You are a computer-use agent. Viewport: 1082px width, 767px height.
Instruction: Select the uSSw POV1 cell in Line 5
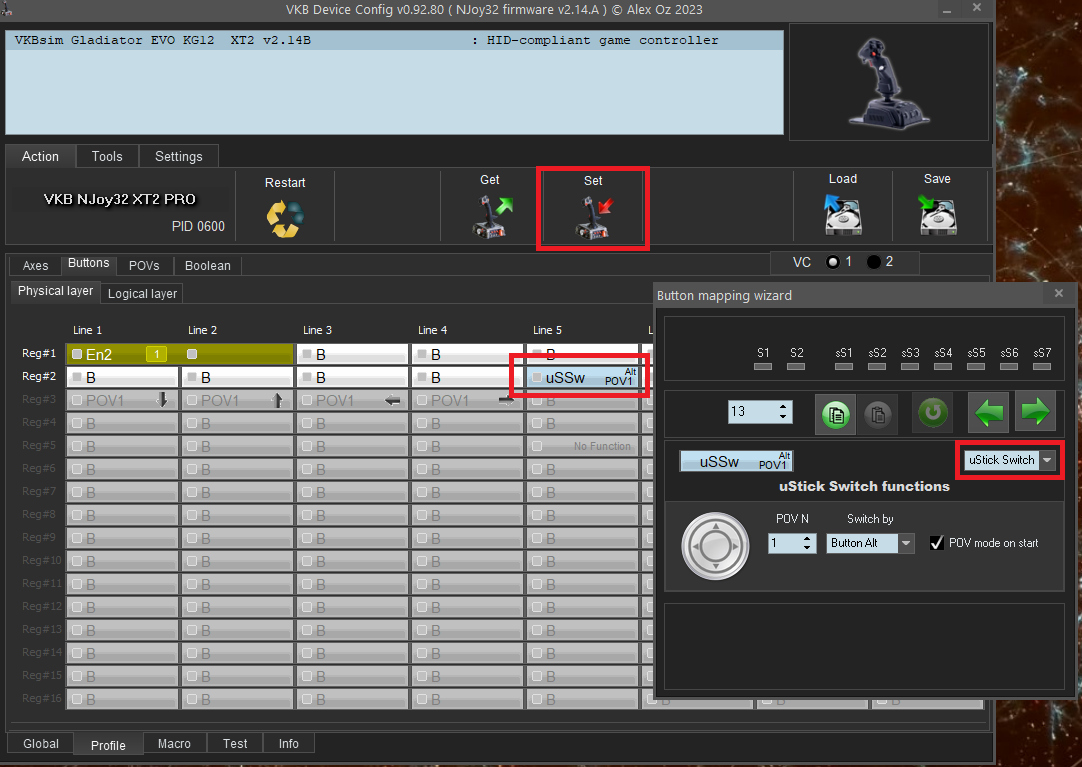click(580, 378)
